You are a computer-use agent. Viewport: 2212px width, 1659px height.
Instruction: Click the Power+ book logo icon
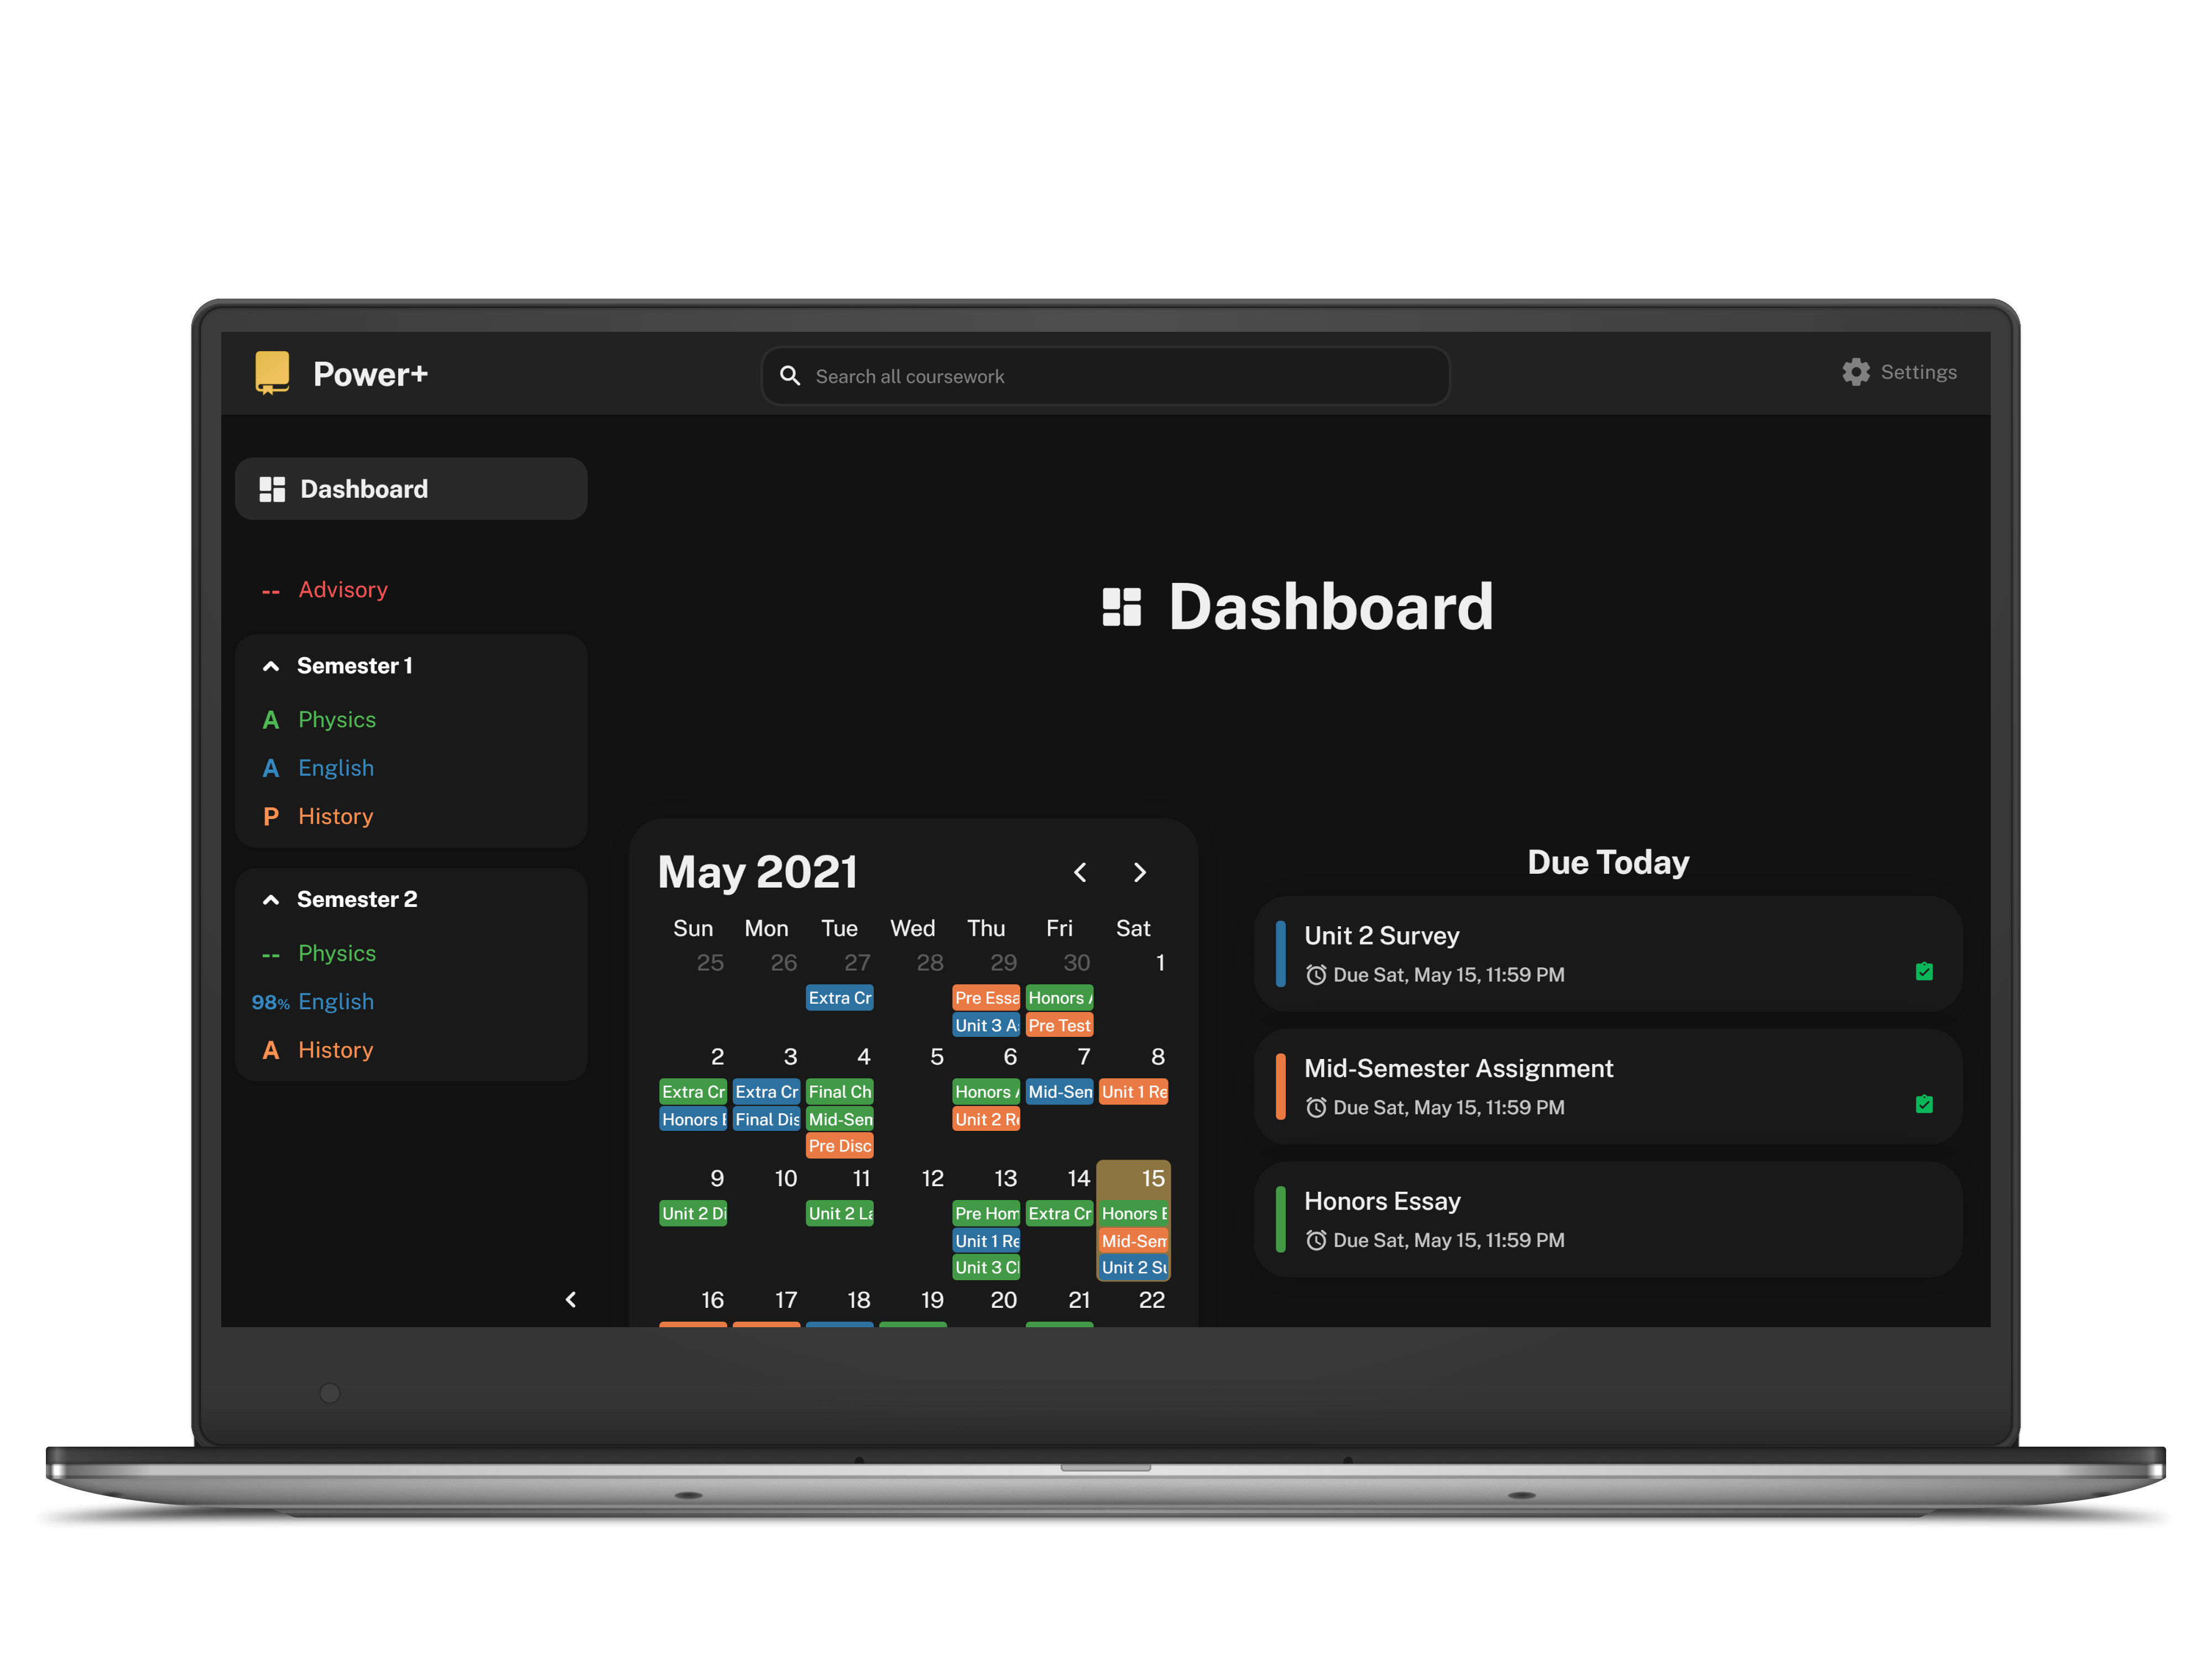272,372
